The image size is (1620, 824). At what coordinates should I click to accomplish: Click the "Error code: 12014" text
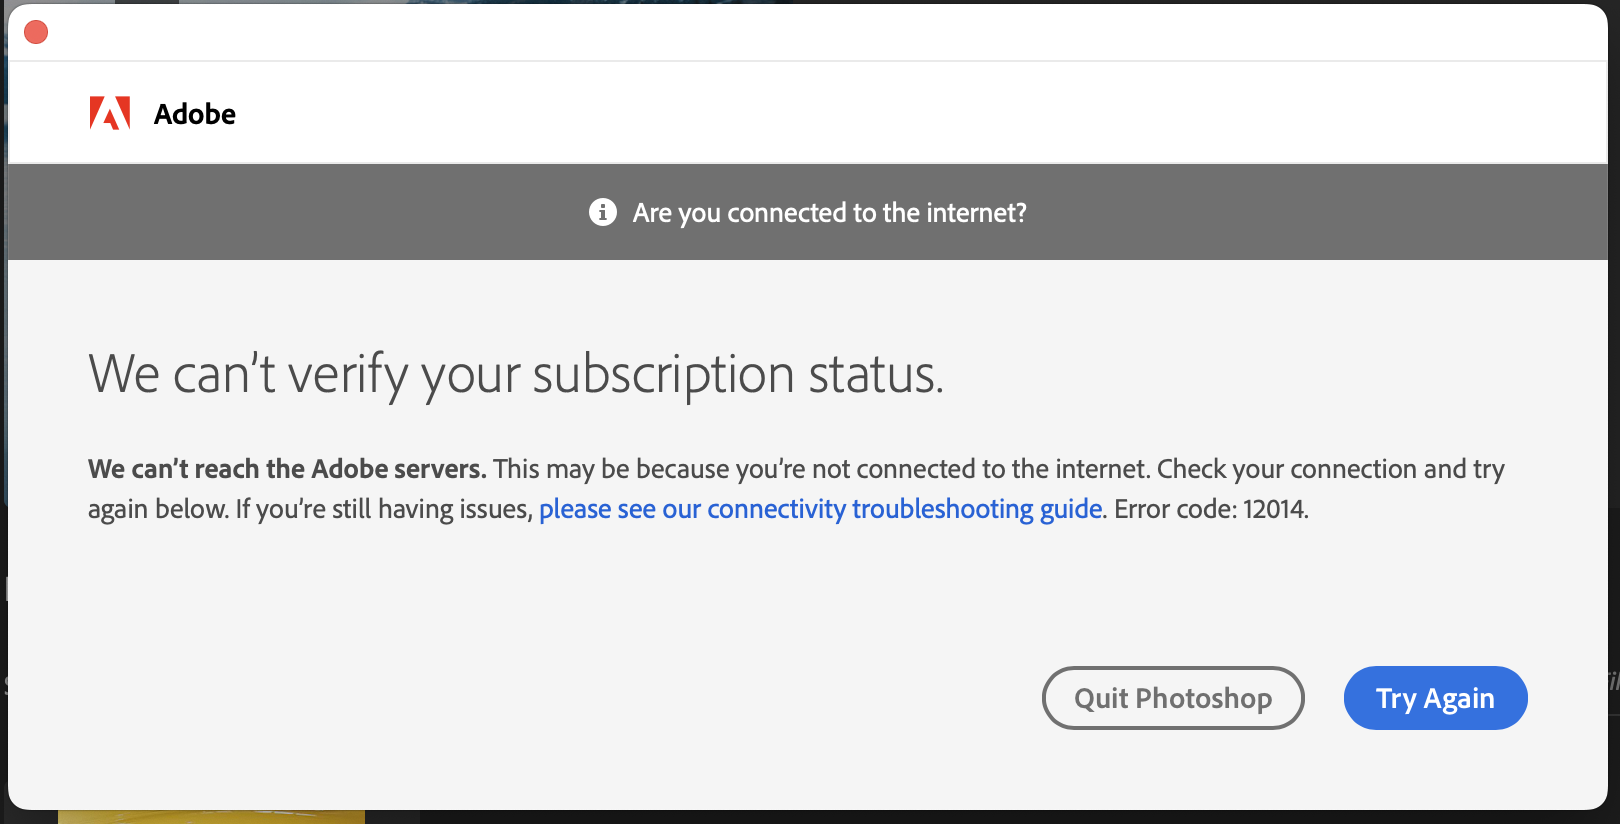pos(1211,509)
